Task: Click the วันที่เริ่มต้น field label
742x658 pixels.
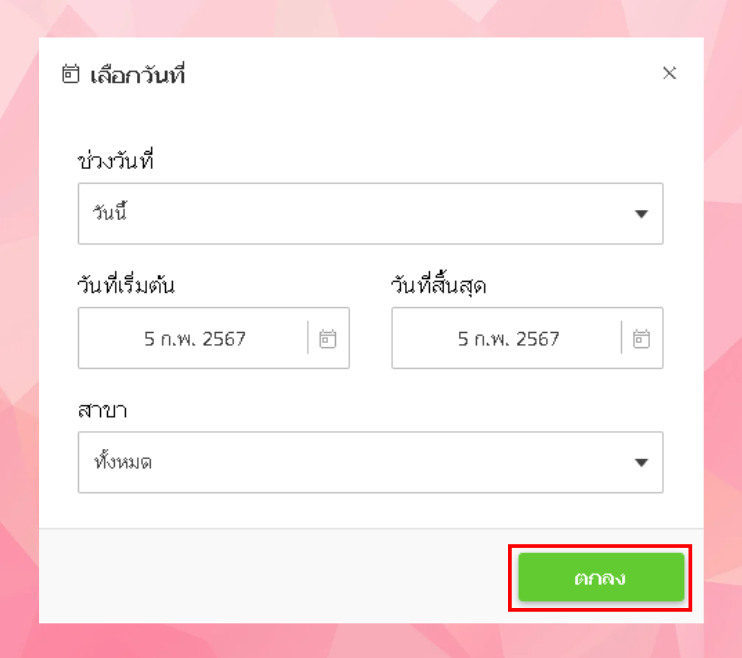Action: (x=126, y=285)
